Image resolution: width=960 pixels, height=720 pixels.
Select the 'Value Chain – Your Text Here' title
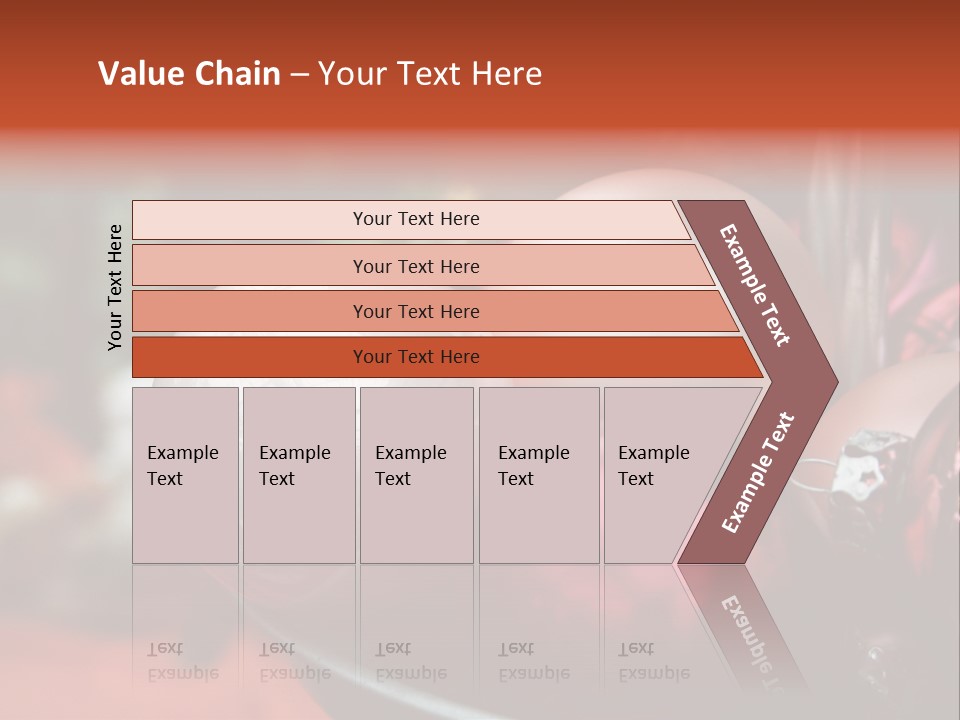point(320,73)
